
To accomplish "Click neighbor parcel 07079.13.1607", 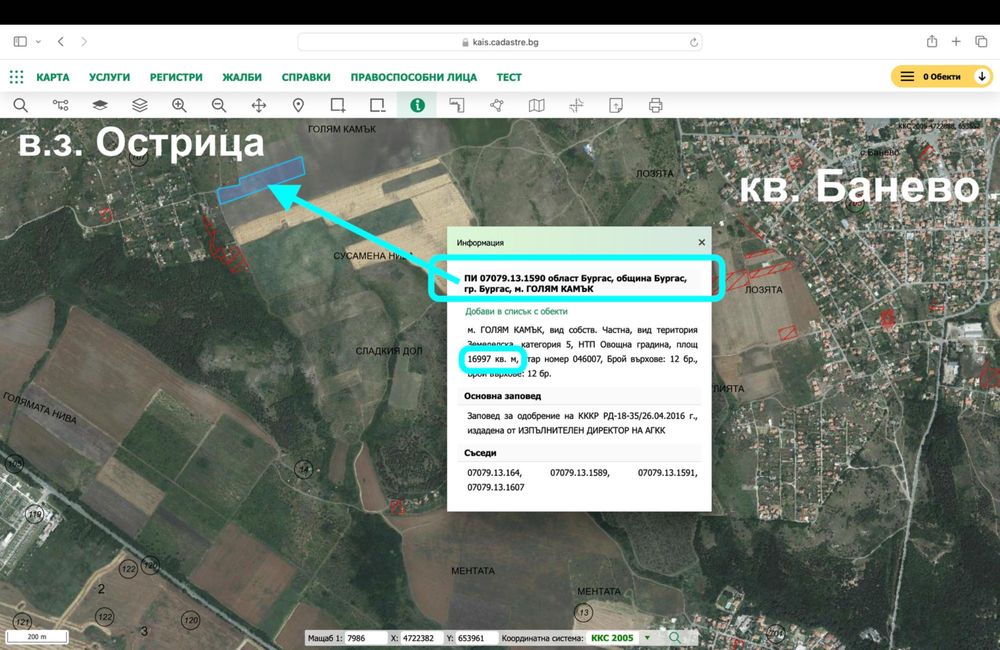I will (x=496, y=487).
